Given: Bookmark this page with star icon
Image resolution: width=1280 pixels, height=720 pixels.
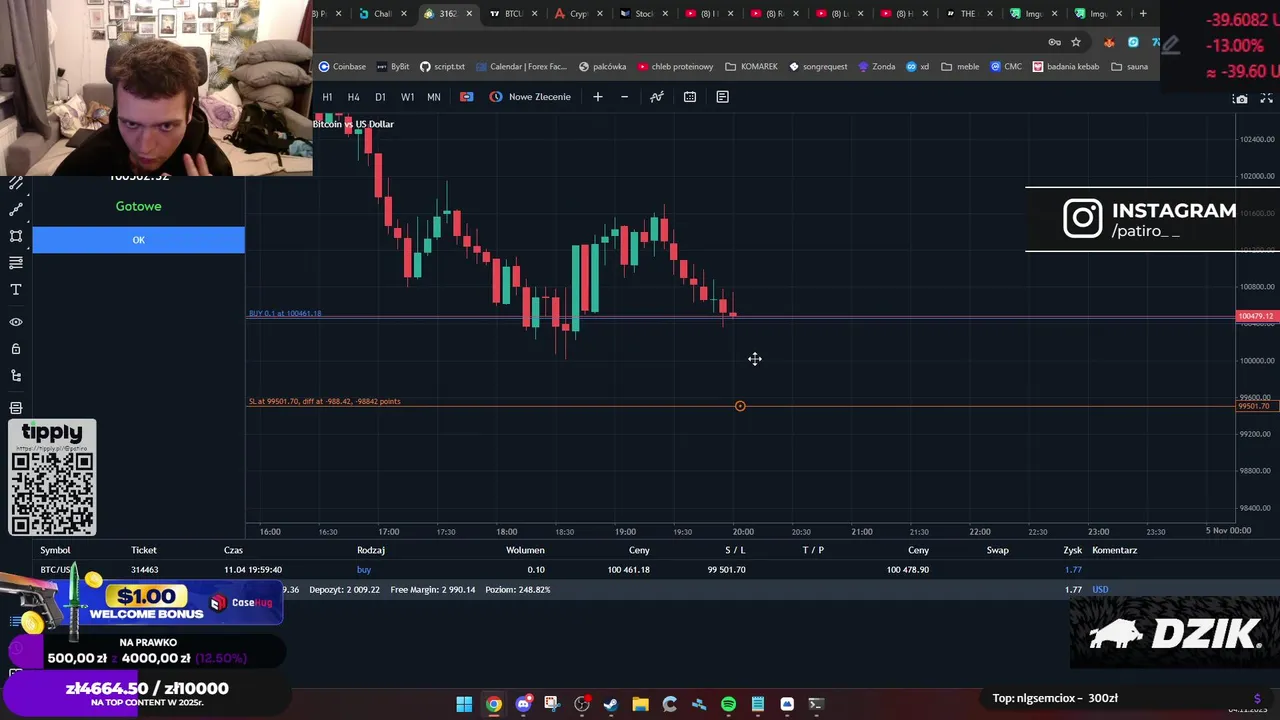Looking at the screenshot, I should [x=1076, y=42].
